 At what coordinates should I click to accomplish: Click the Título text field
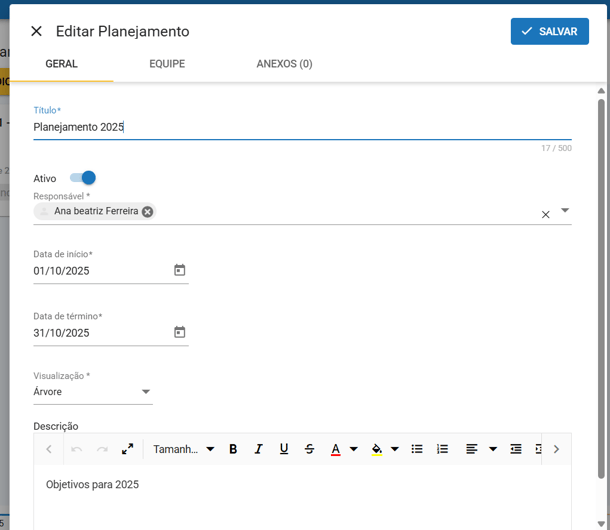tap(300, 127)
